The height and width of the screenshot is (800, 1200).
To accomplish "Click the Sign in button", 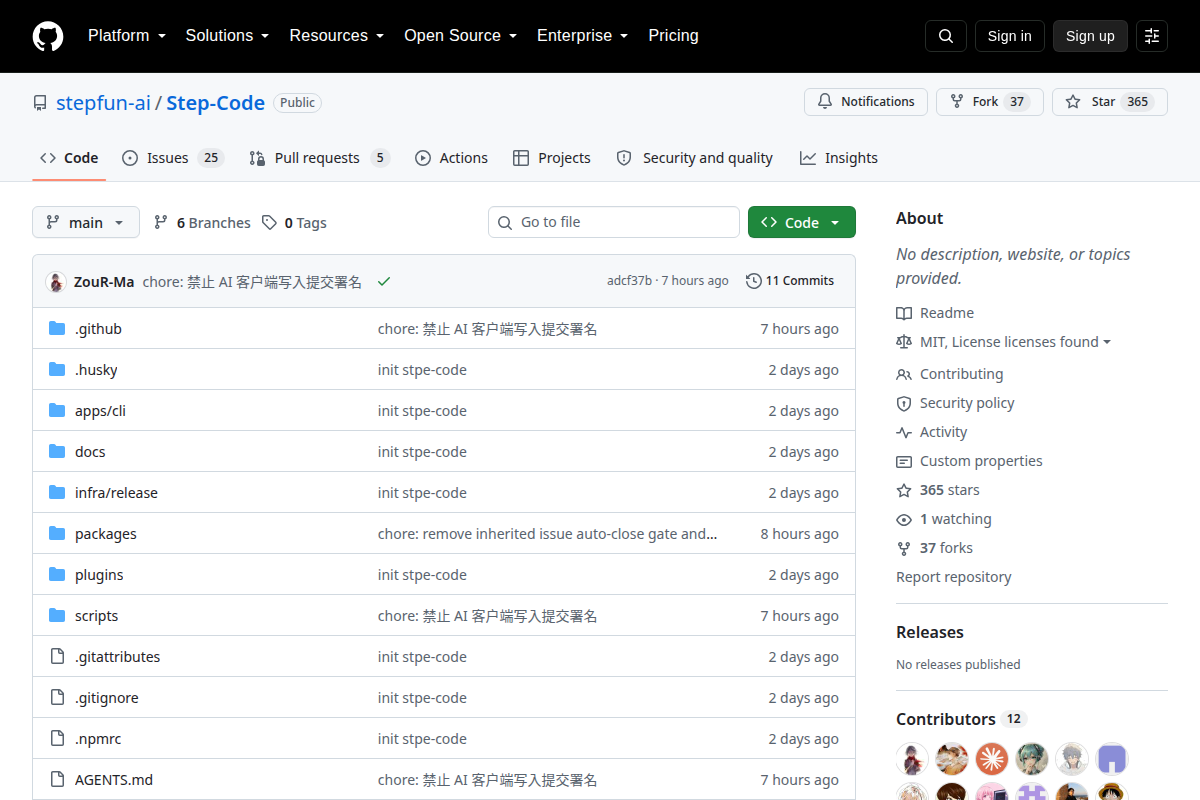I will click(1009, 36).
